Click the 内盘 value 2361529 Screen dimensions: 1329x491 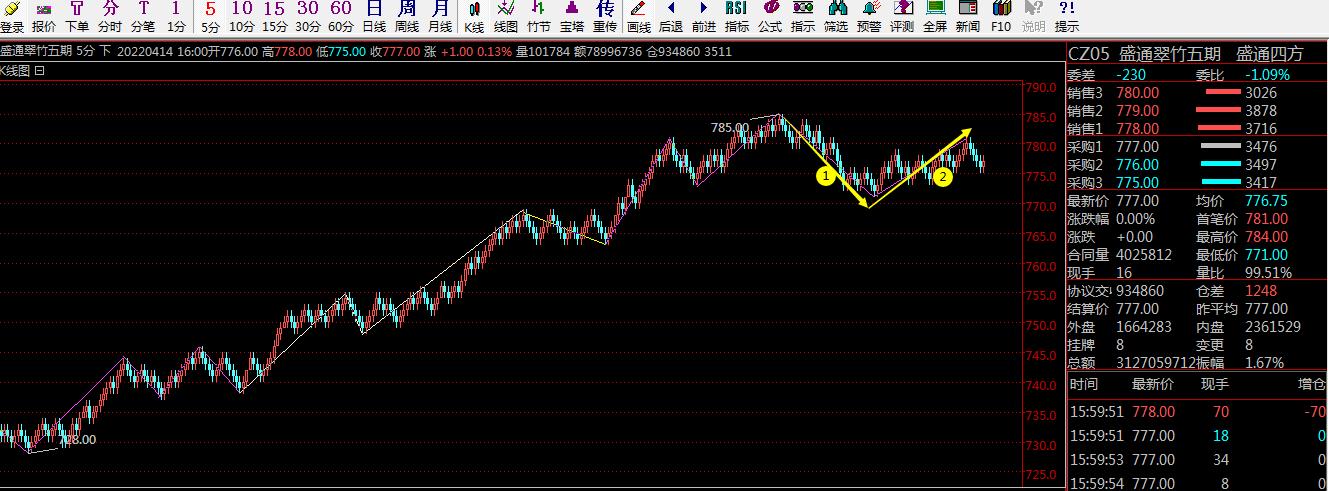1272,327
